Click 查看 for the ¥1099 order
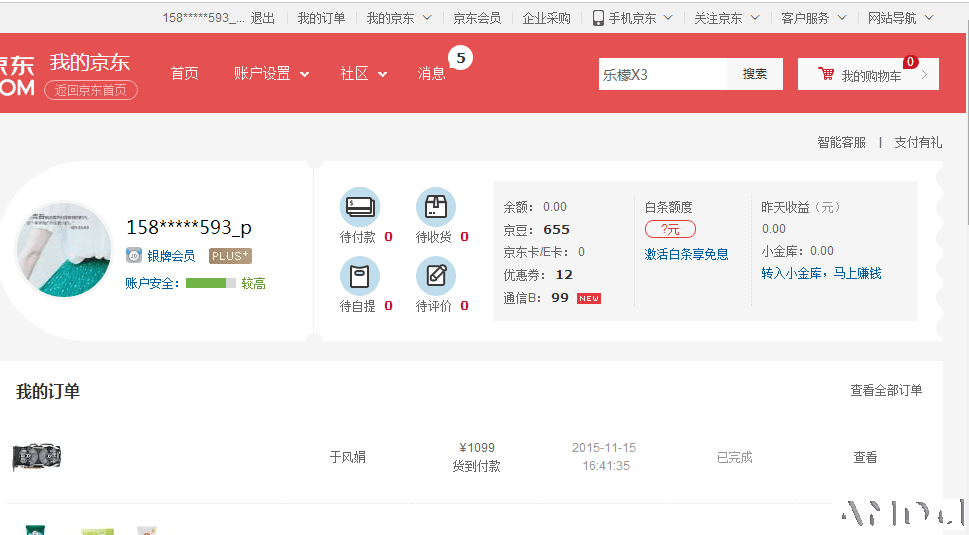The height and width of the screenshot is (535, 969). click(x=865, y=457)
